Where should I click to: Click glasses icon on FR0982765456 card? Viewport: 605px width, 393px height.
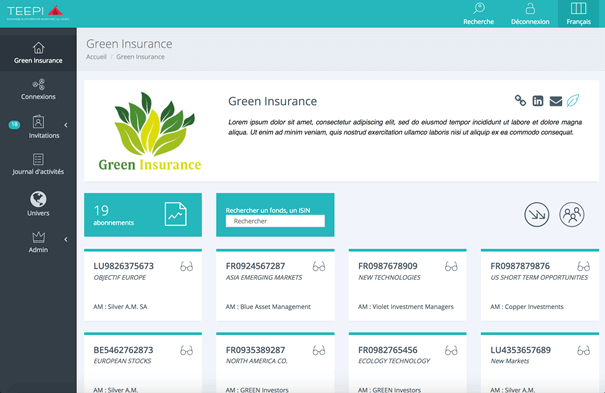[x=451, y=350]
